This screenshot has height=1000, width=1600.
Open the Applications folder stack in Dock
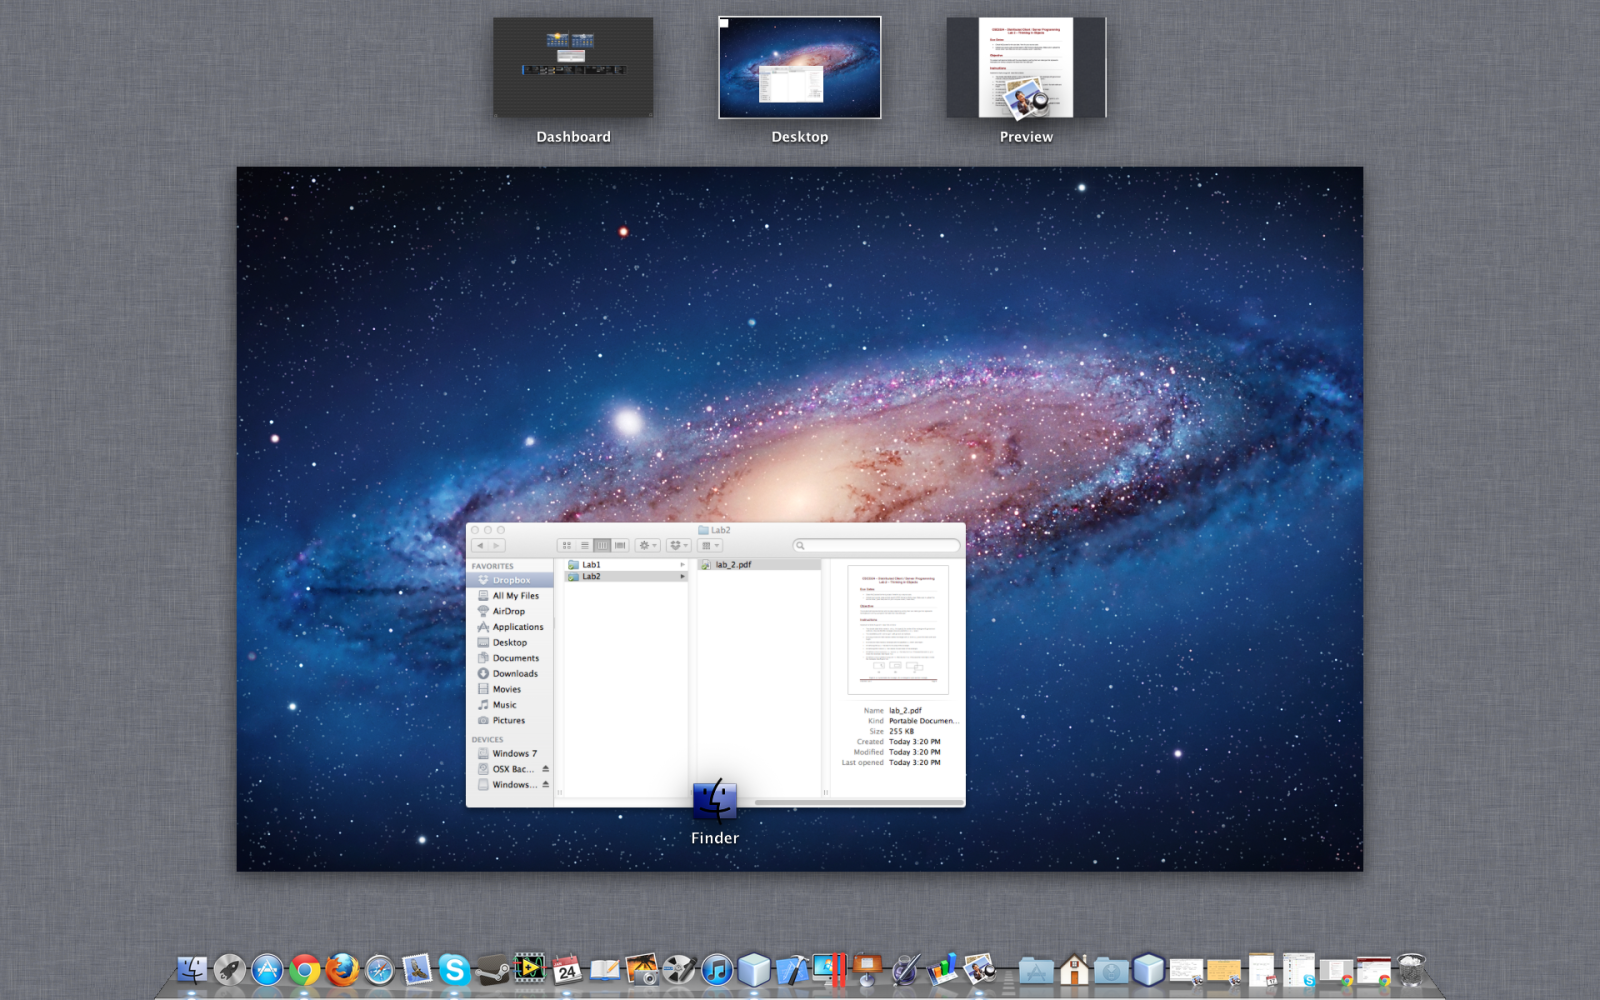(1036, 970)
